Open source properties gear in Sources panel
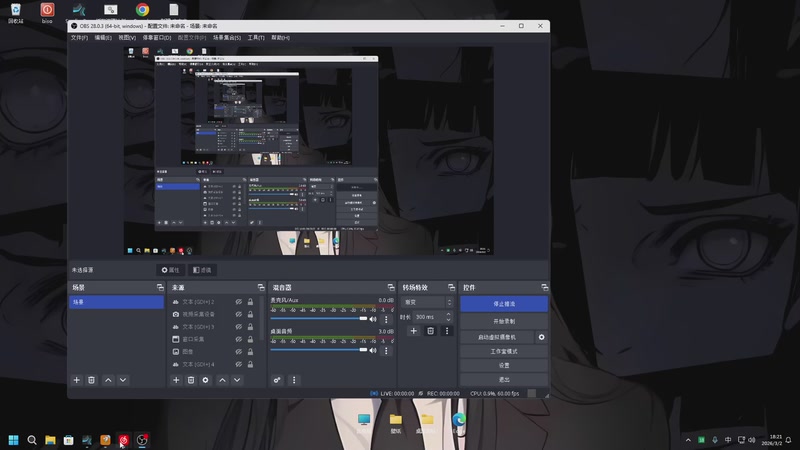Screen dimensions: 800x450 point(206,380)
